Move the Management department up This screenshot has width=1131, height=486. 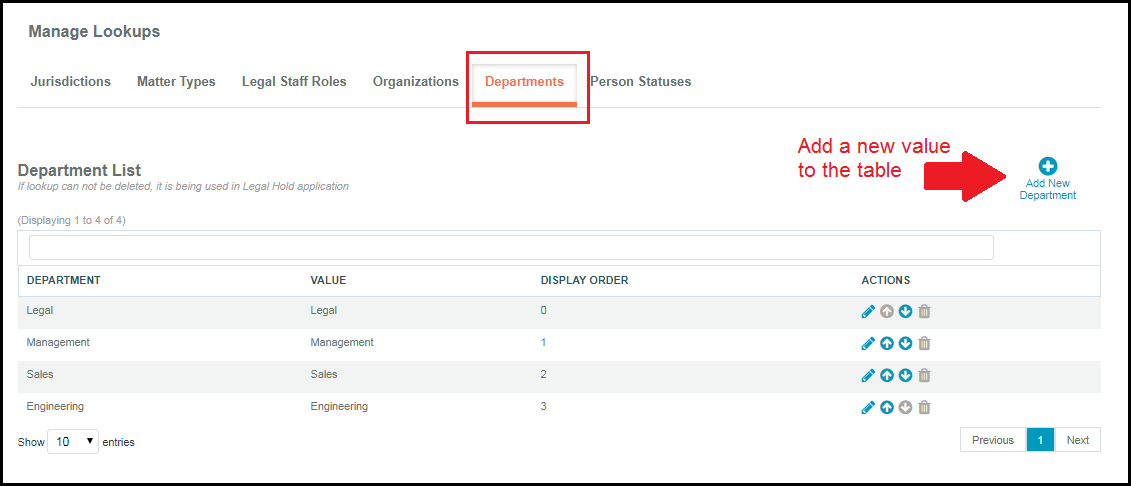(x=887, y=344)
